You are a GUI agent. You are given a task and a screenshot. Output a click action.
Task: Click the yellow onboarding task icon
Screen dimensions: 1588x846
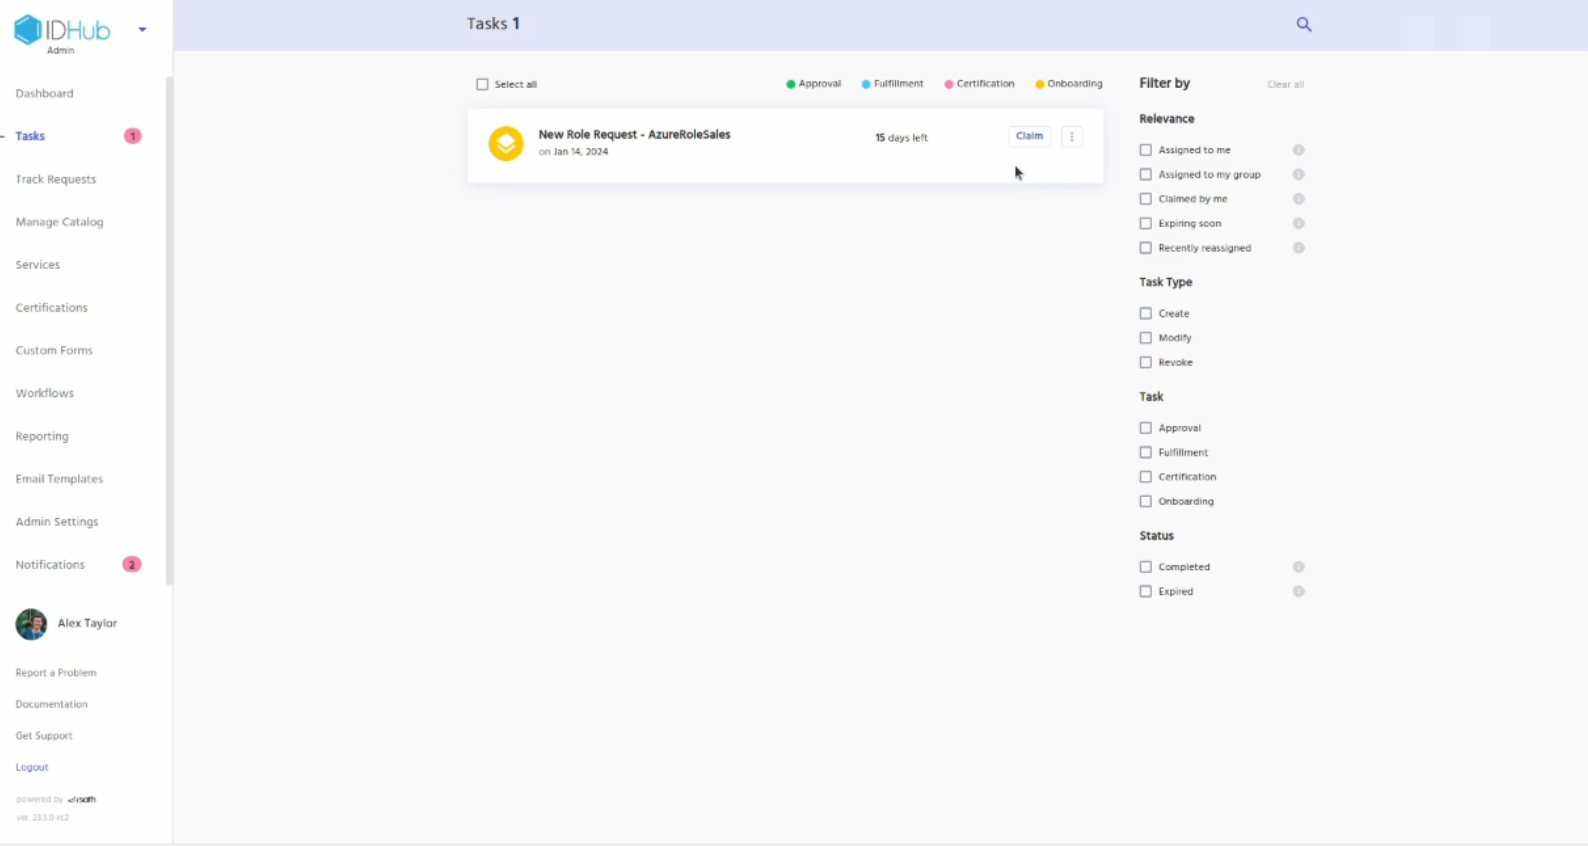[505, 143]
